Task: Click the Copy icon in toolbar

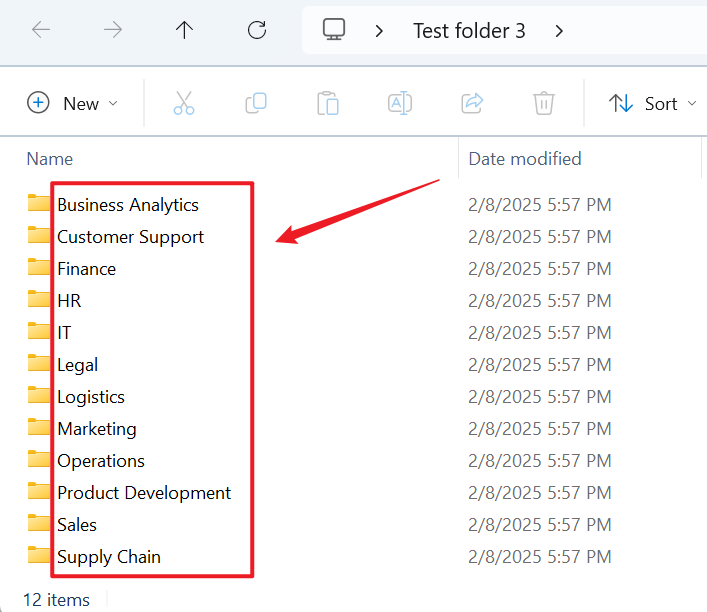Action: click(x=256, y=103)
